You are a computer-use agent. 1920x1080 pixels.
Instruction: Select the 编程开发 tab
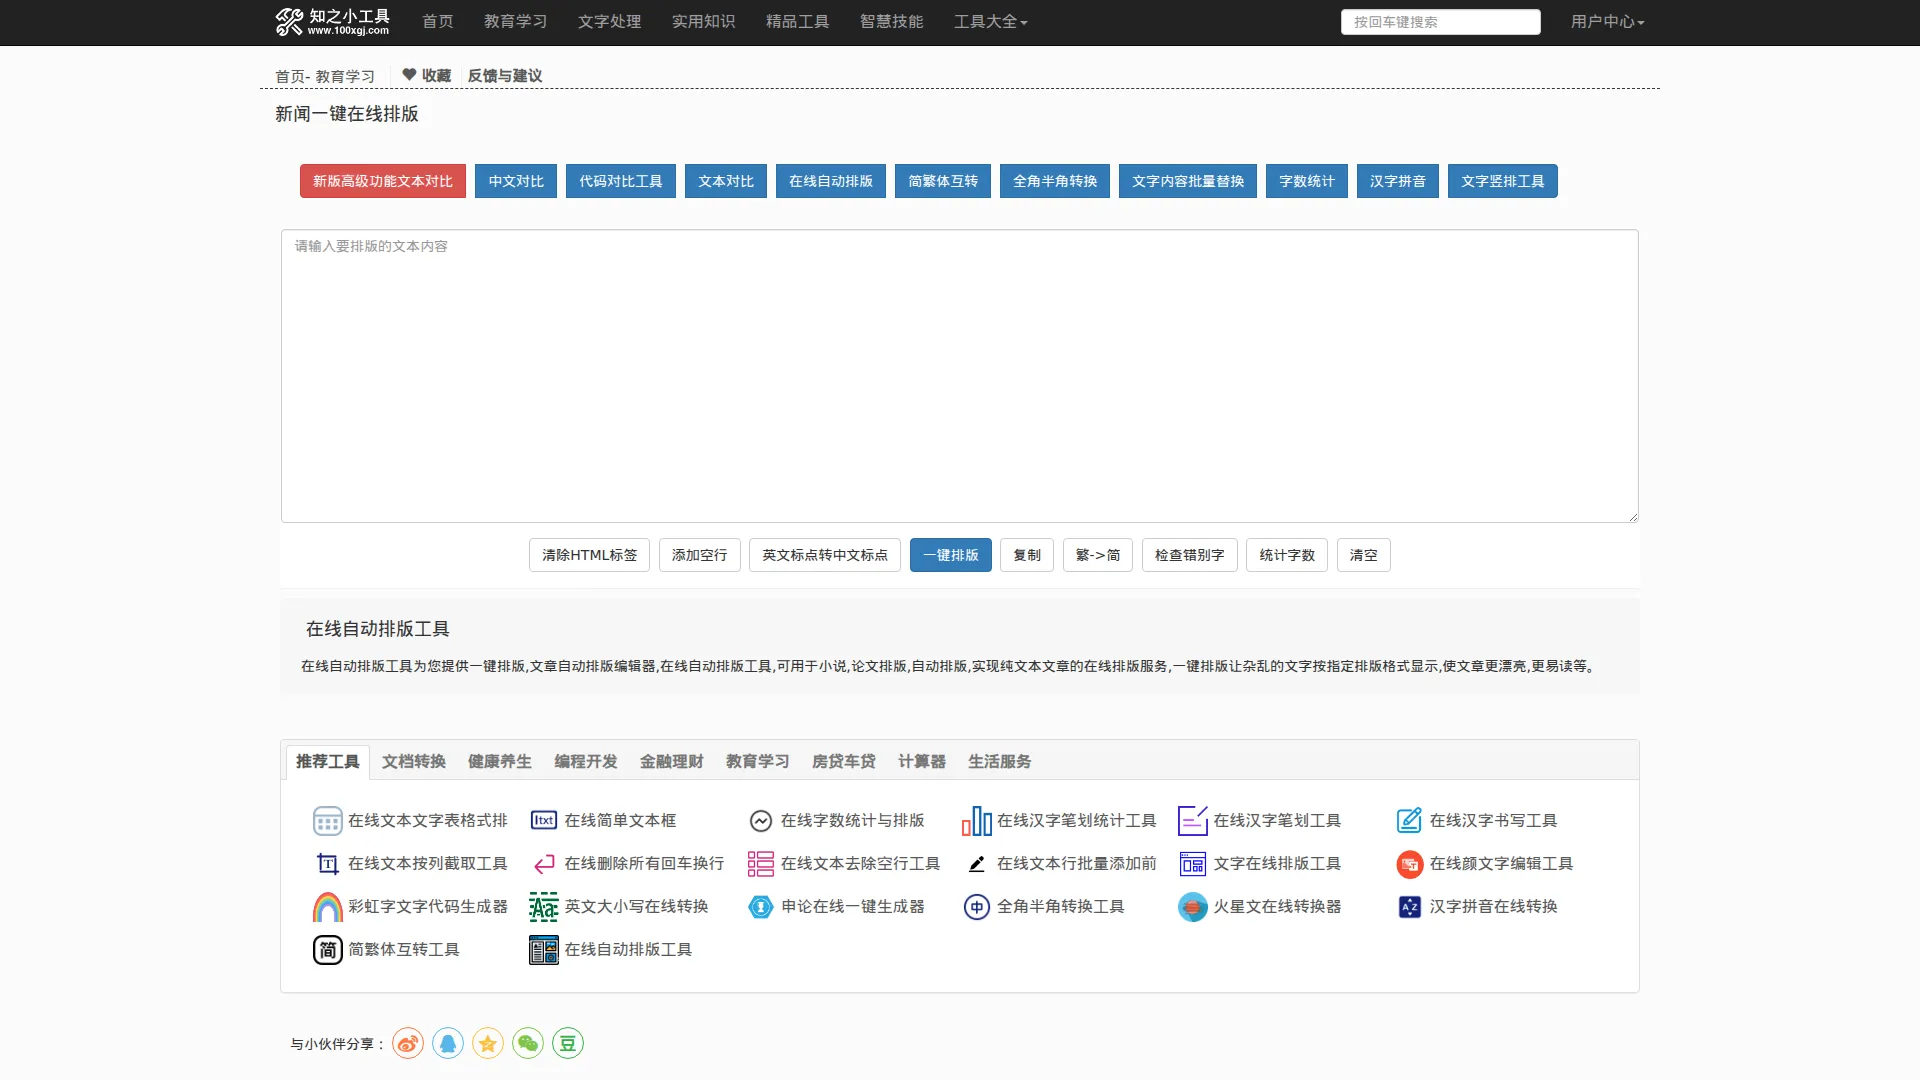(x=586, y=762)
